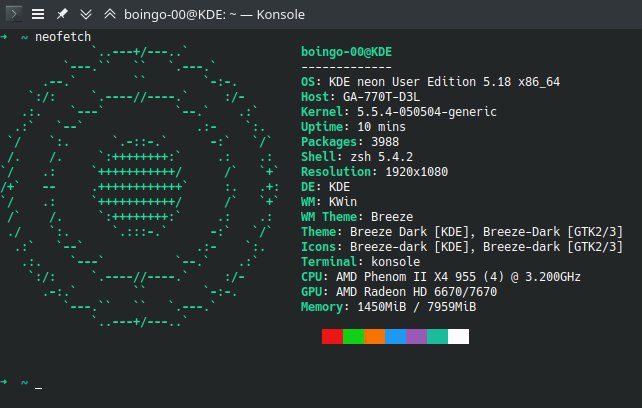
Task: Click the GPU line 'AMD Radeon HD 6670/7670'
Action: (x=416, y=292)
